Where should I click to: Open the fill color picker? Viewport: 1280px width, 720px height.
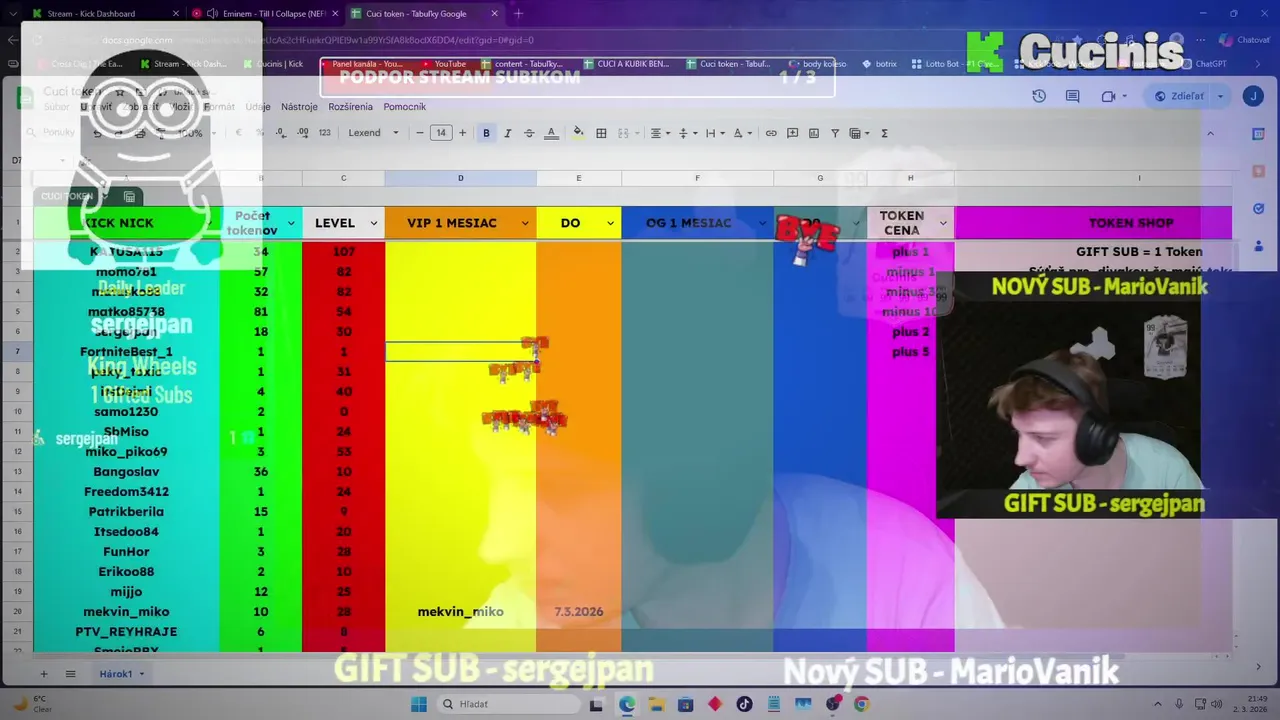578,133
